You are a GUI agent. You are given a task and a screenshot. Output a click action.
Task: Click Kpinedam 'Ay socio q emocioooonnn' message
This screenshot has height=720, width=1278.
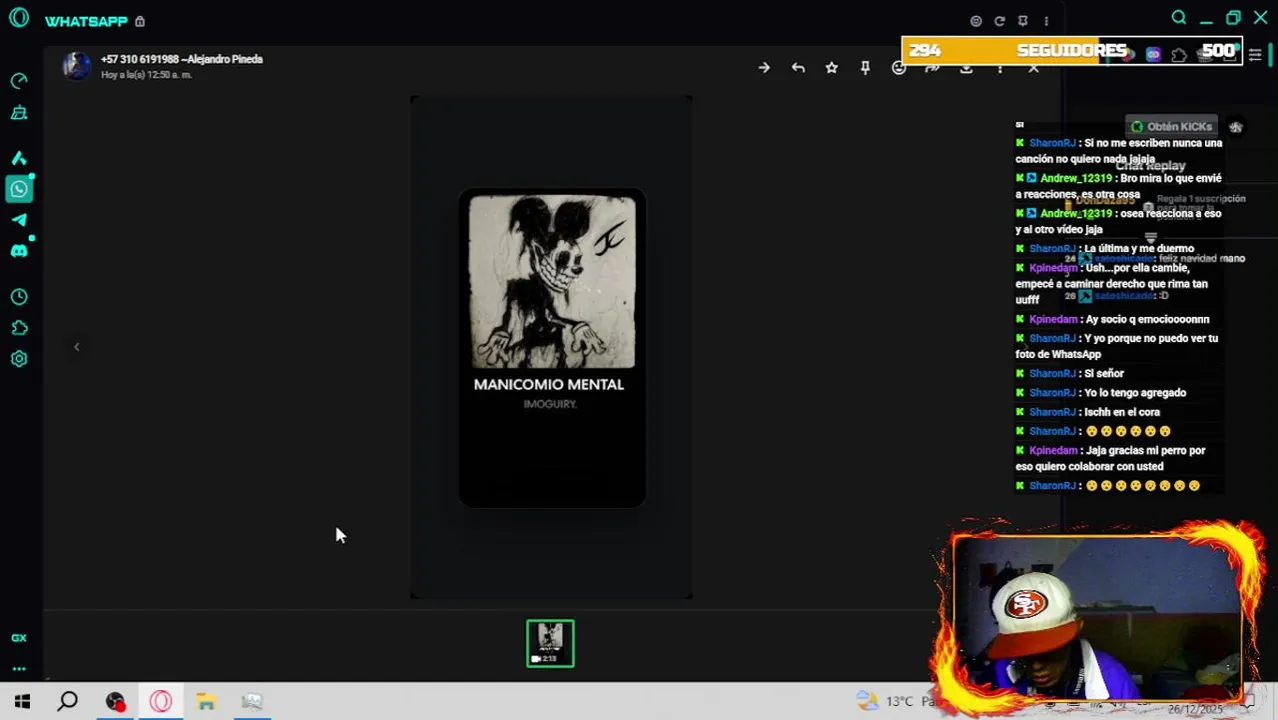[x=1112, y=319]
